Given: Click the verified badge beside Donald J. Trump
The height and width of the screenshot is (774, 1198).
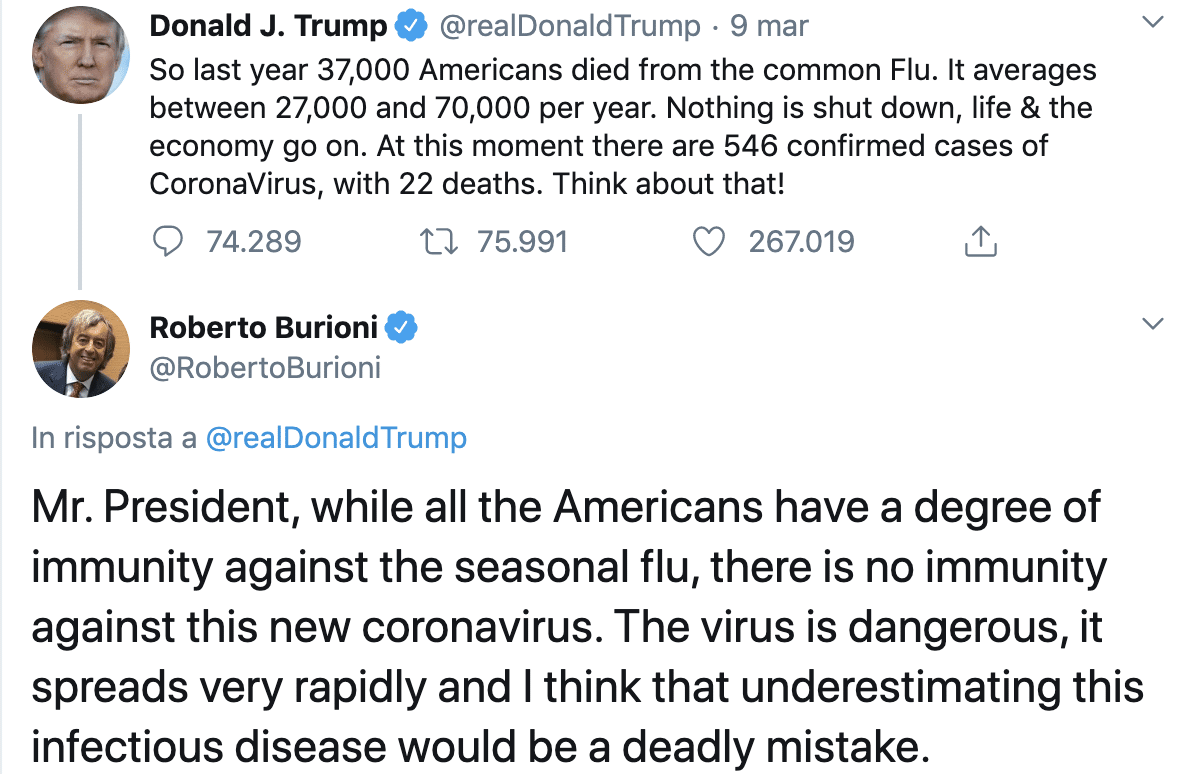Looking at the screenshot, I should (410, 26).
